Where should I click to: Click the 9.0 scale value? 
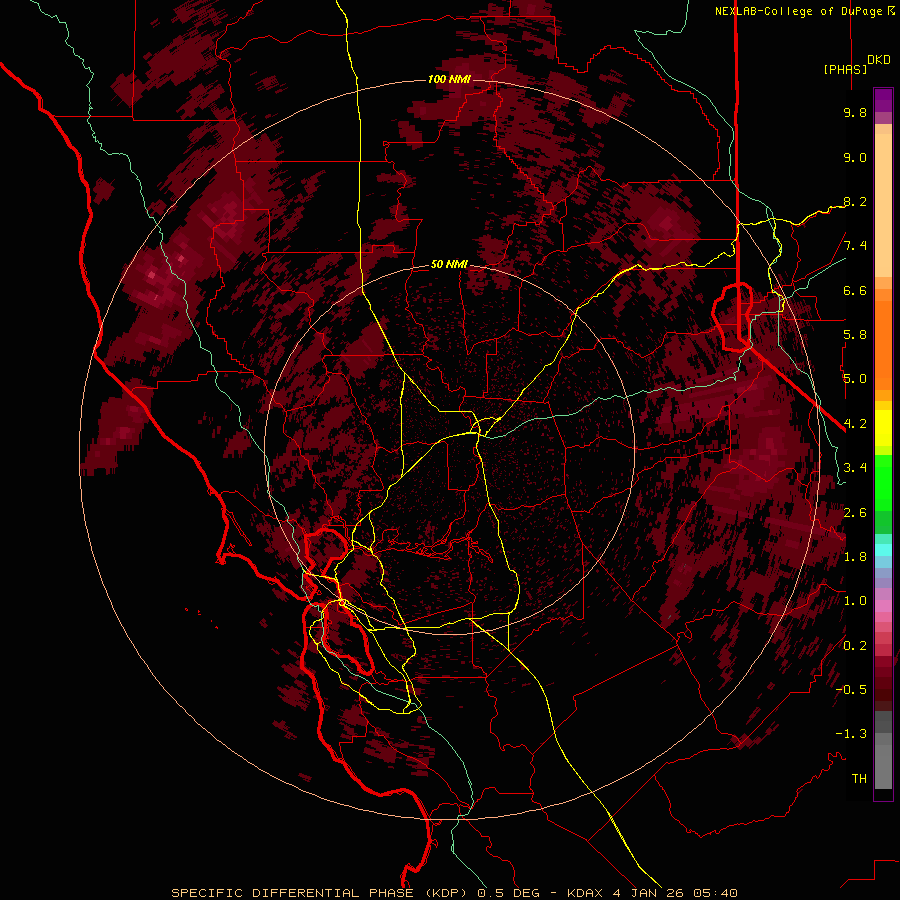(x=855, y=157)
